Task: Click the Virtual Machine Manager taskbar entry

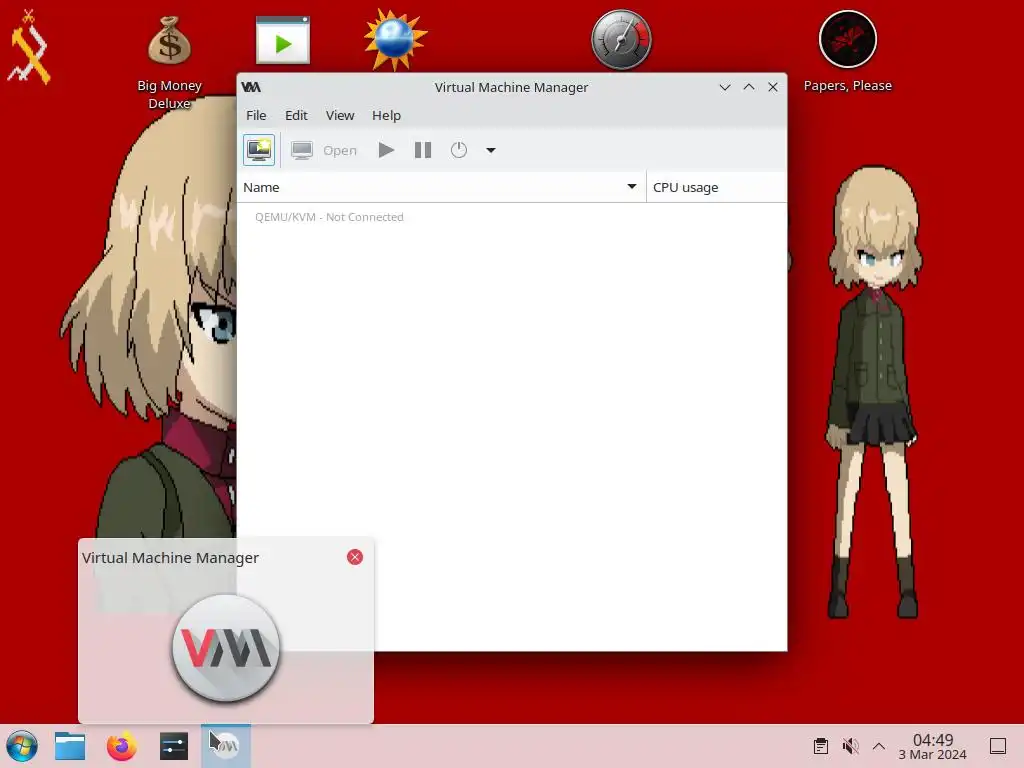Action: (225, 746)
